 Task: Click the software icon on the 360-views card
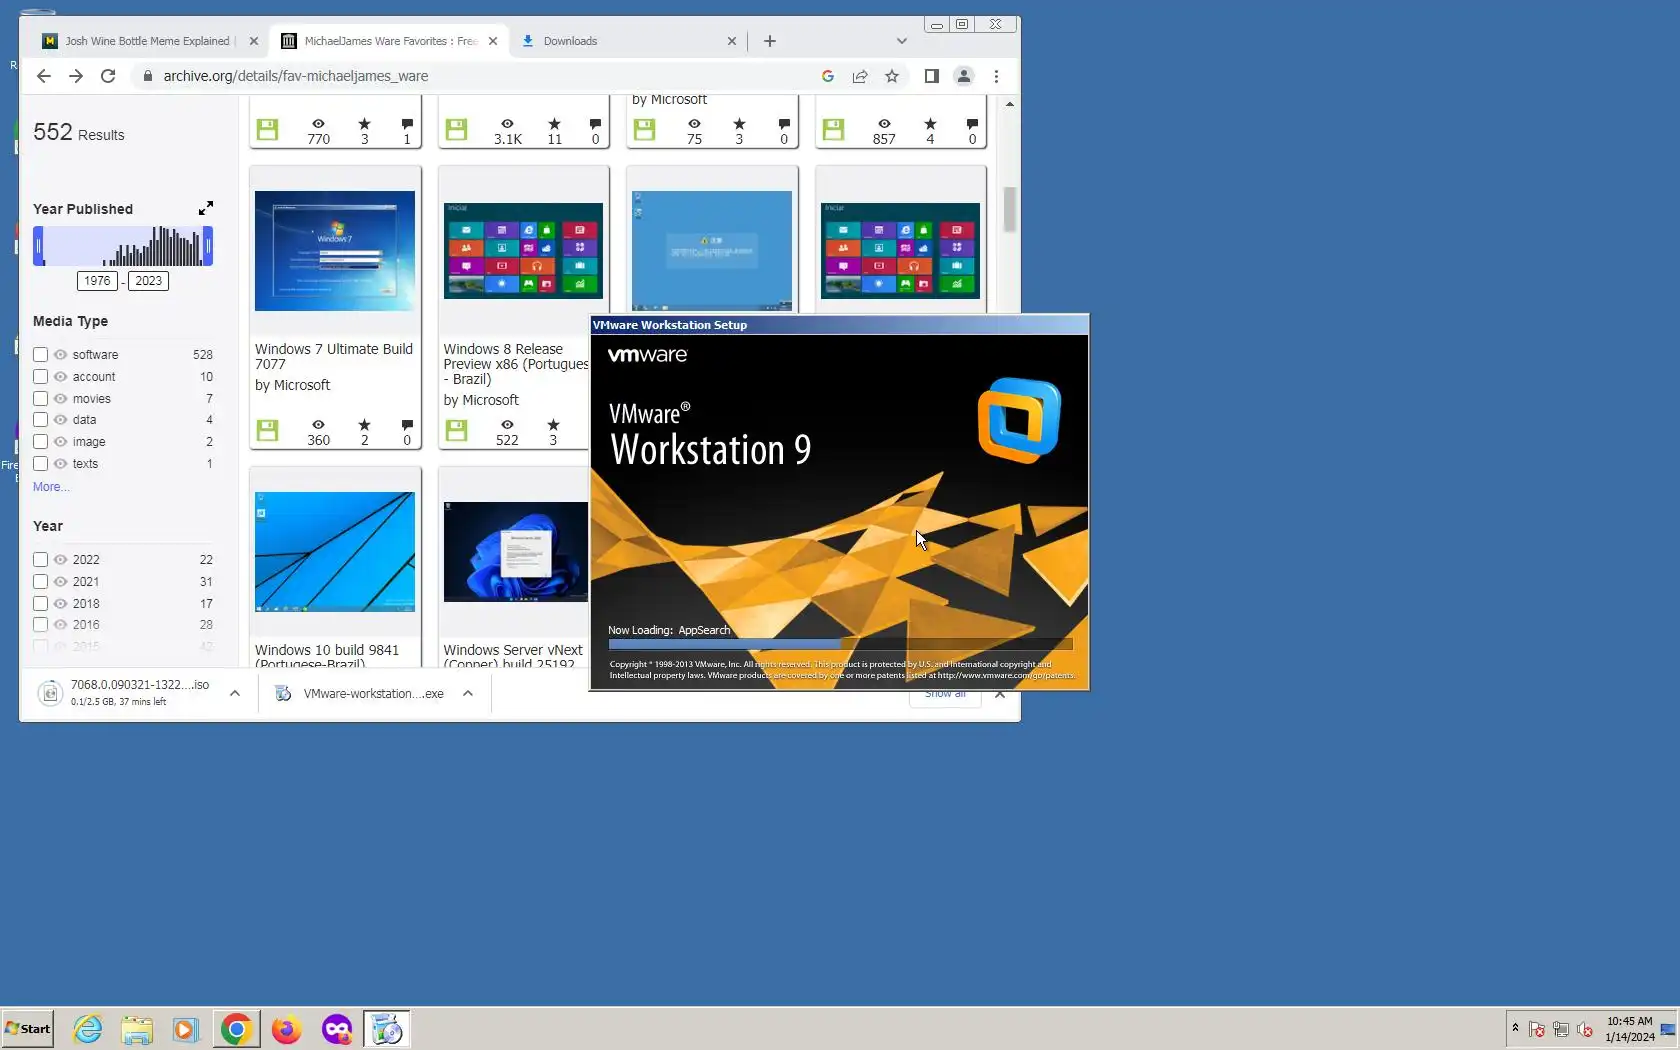(267, 430)
